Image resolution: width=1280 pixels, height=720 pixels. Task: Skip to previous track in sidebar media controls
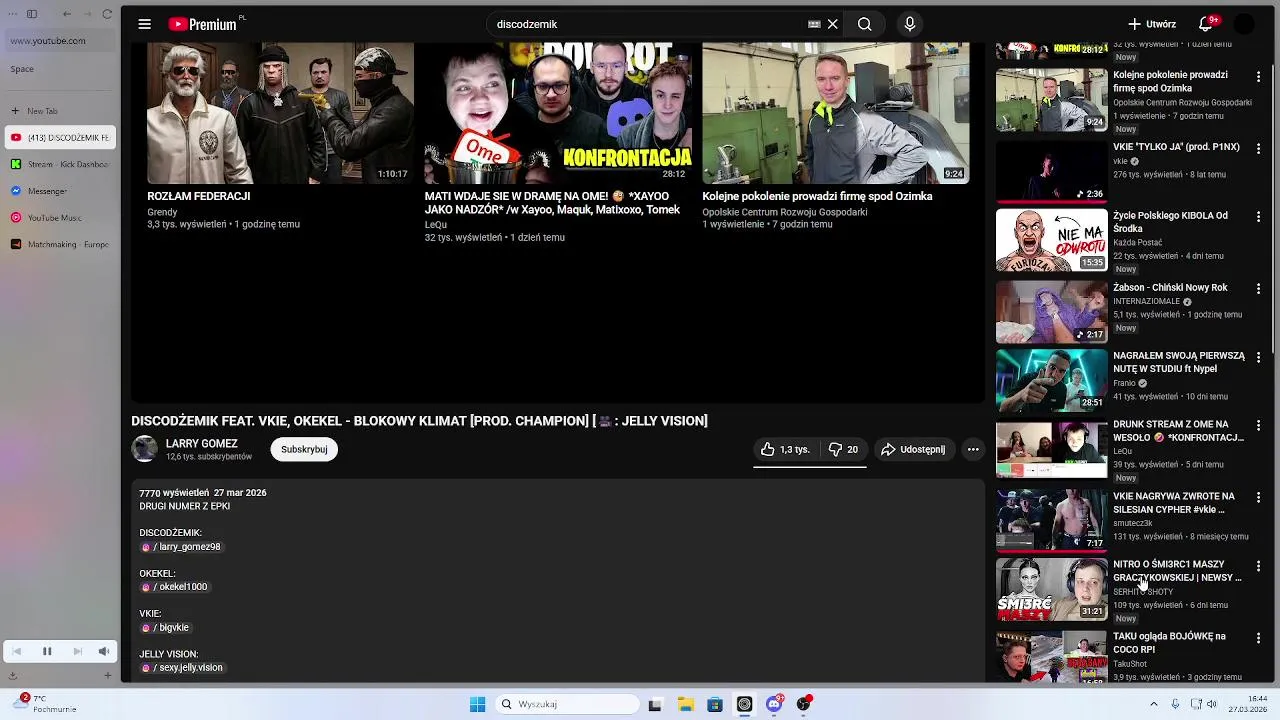pos(17,652)
